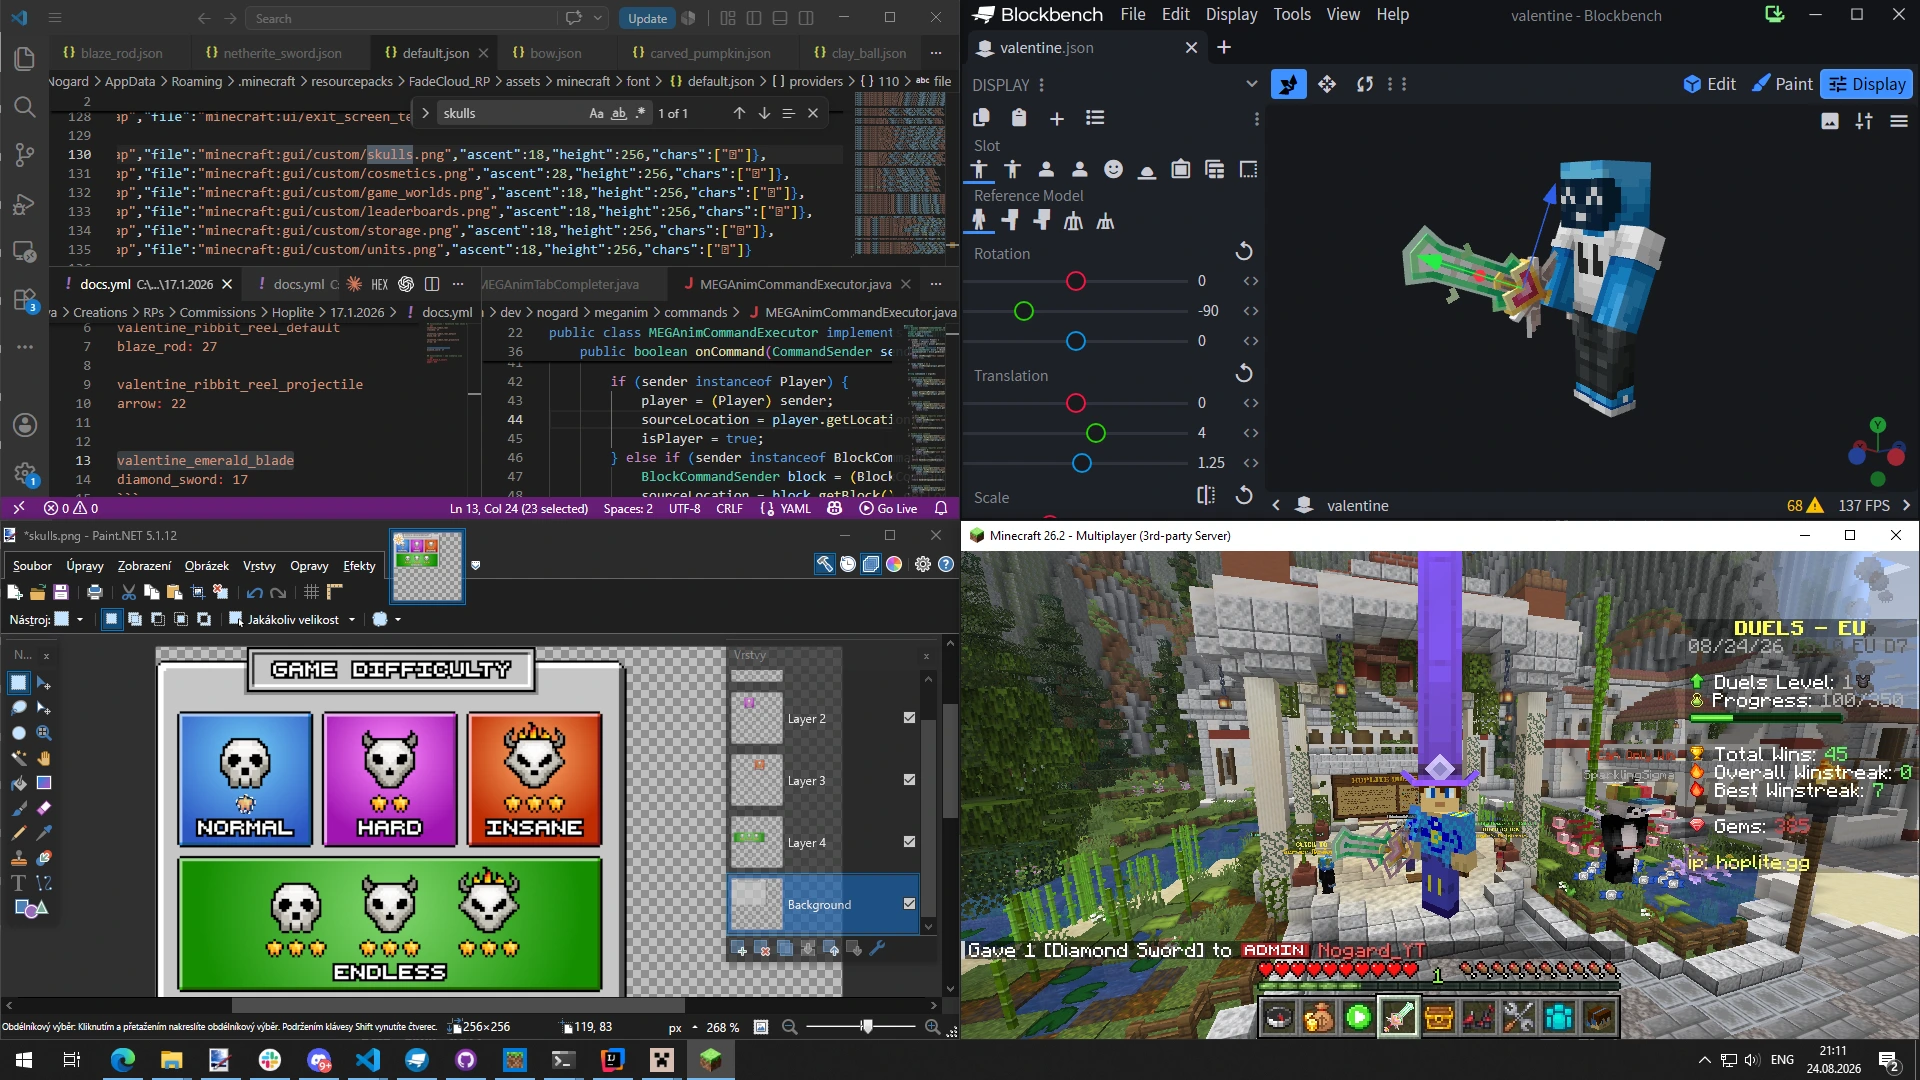Toggle Layer 2 visibility checkbox

point(909,717)
